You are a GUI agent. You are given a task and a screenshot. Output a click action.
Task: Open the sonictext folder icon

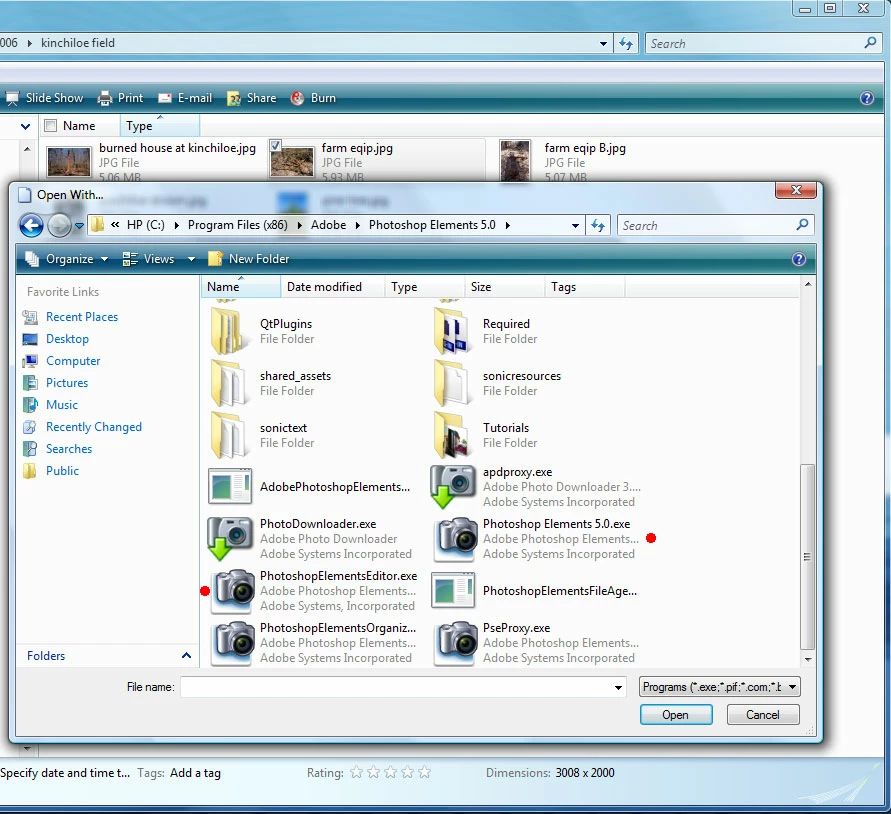click(x=229, y=435)
